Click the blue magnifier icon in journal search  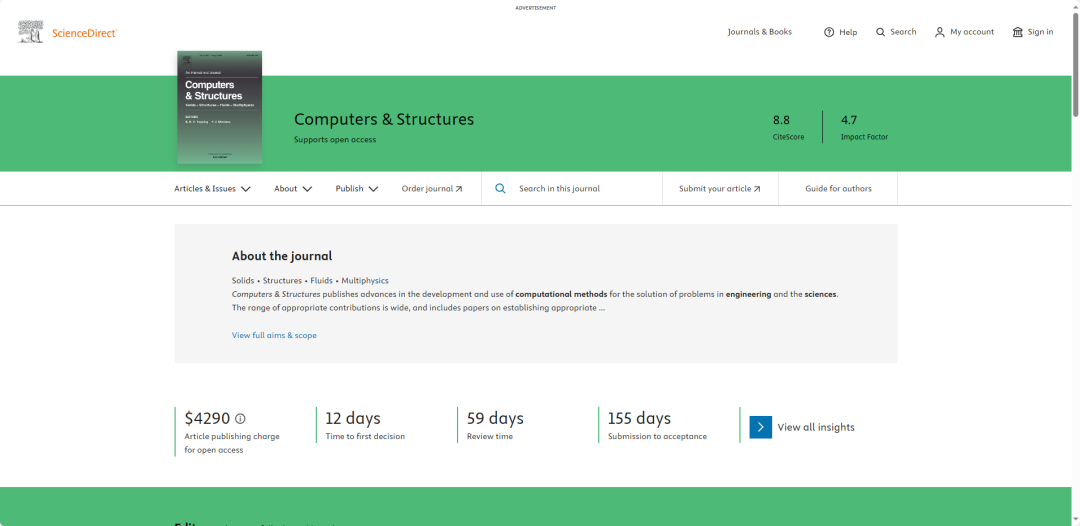click(501, 189)
